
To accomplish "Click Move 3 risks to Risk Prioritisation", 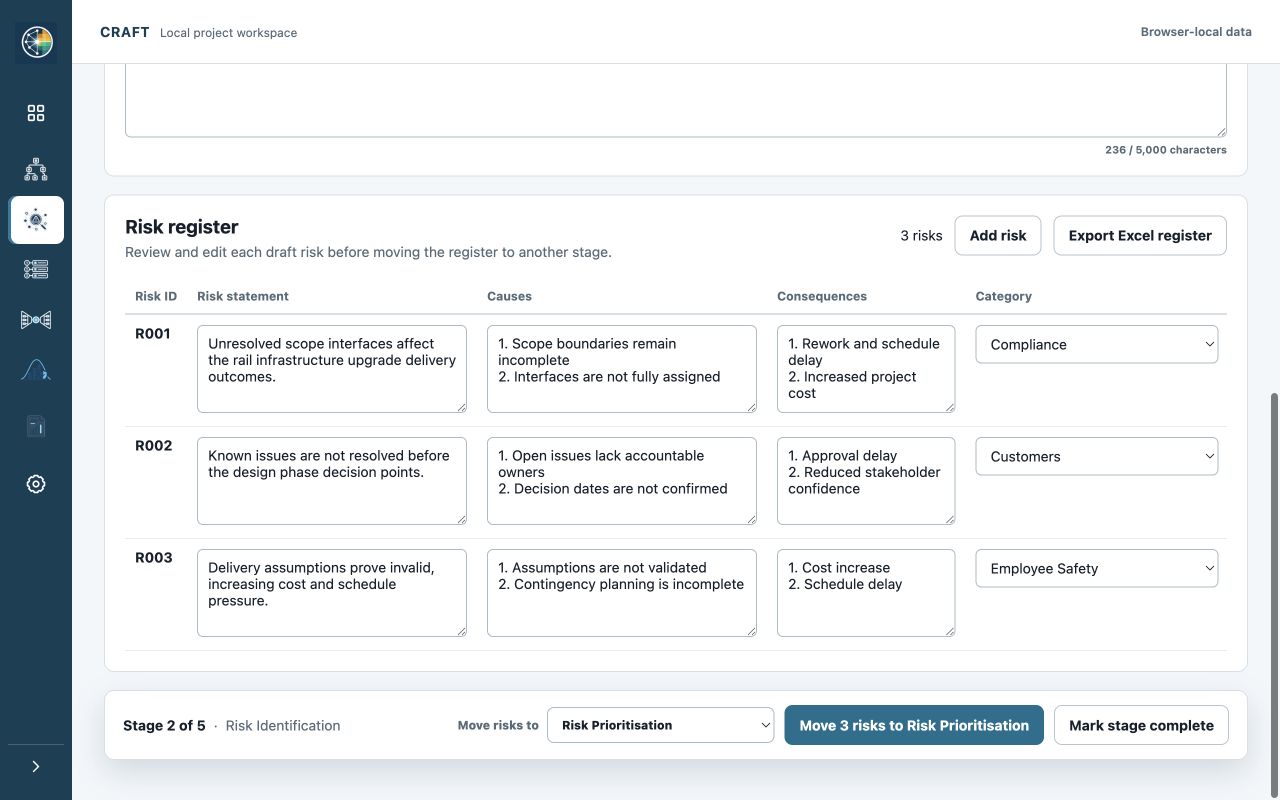I will pos(914,725).
